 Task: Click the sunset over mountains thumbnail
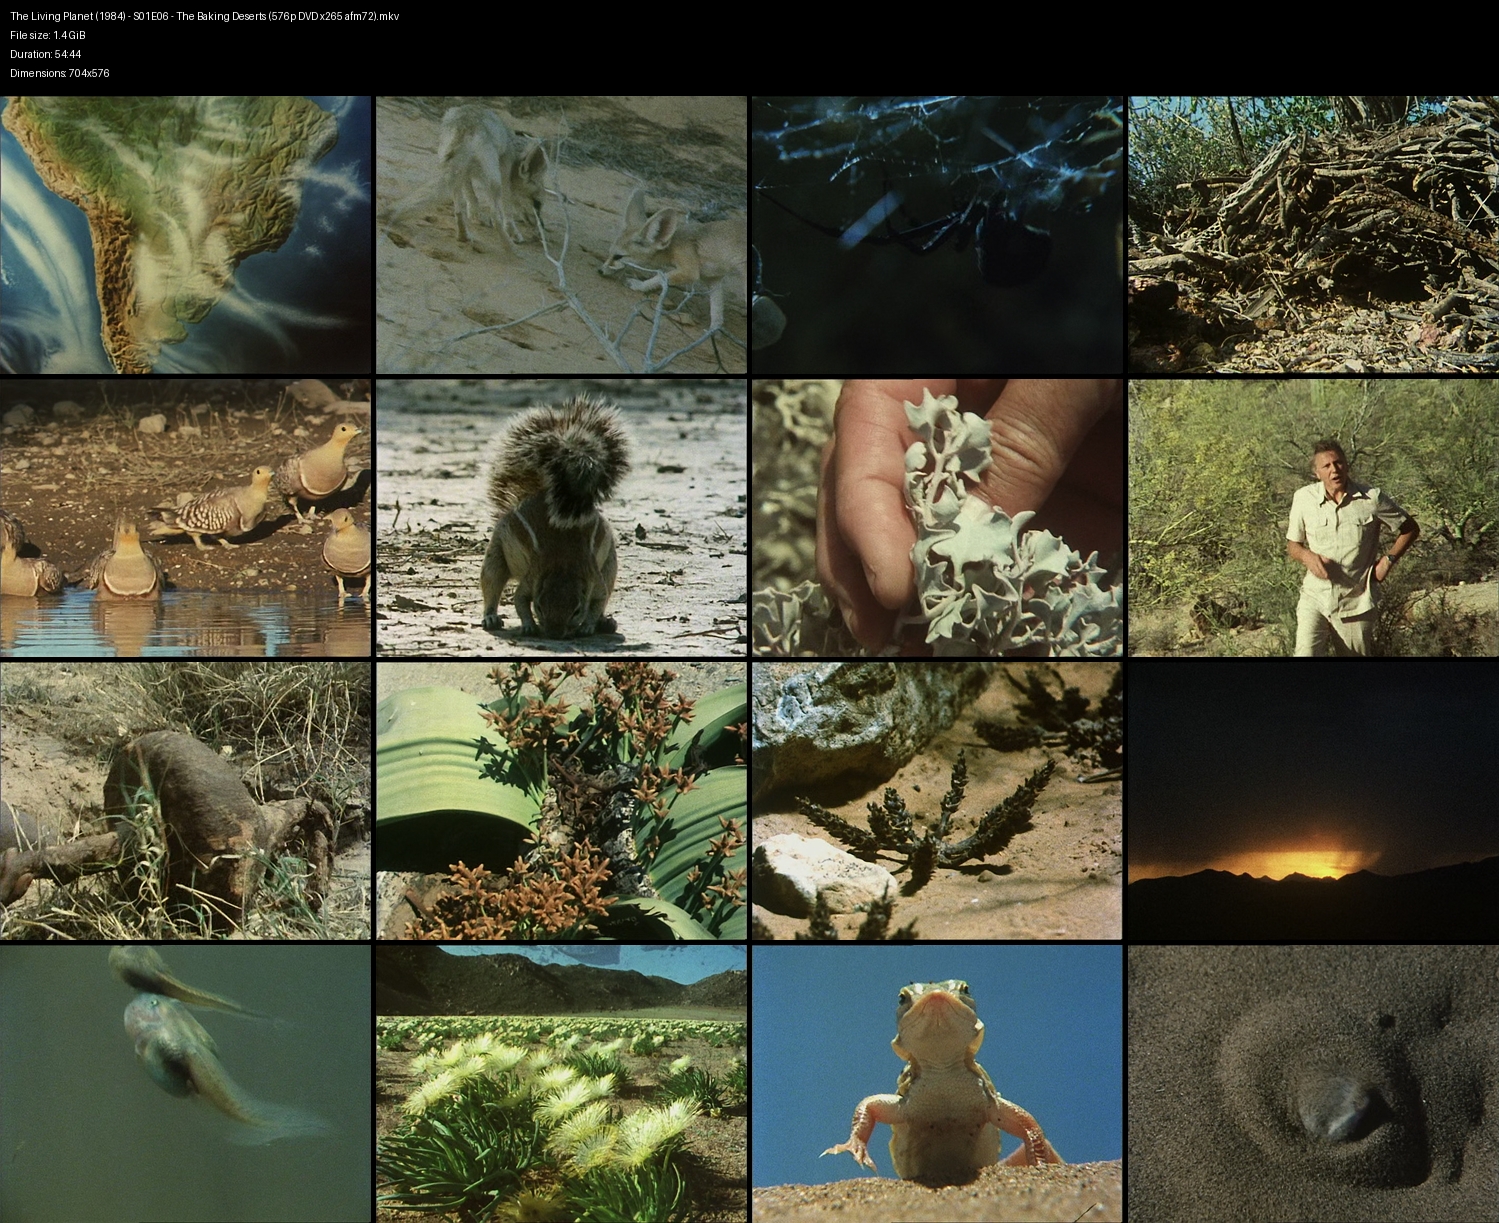tap(1313, 801)
